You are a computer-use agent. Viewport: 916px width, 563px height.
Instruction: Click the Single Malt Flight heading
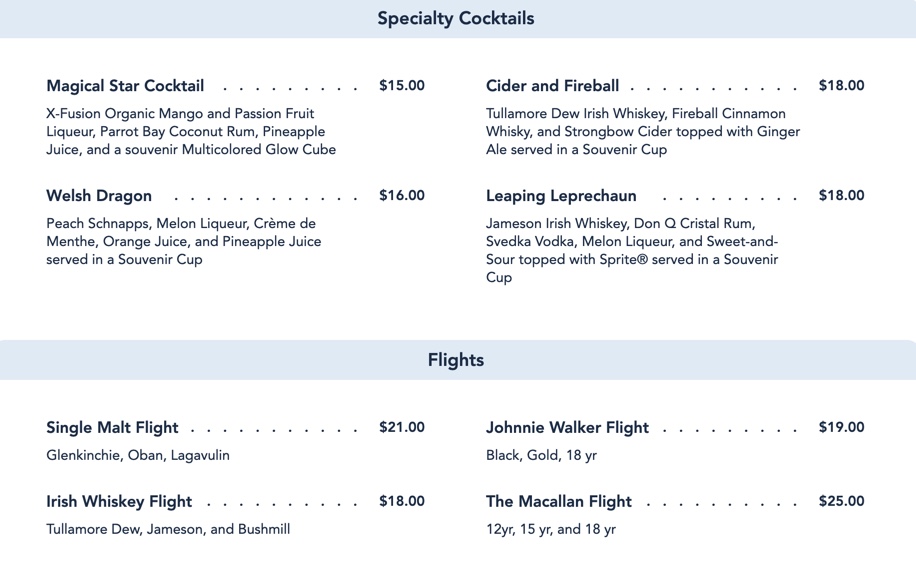tap(112, 428)
